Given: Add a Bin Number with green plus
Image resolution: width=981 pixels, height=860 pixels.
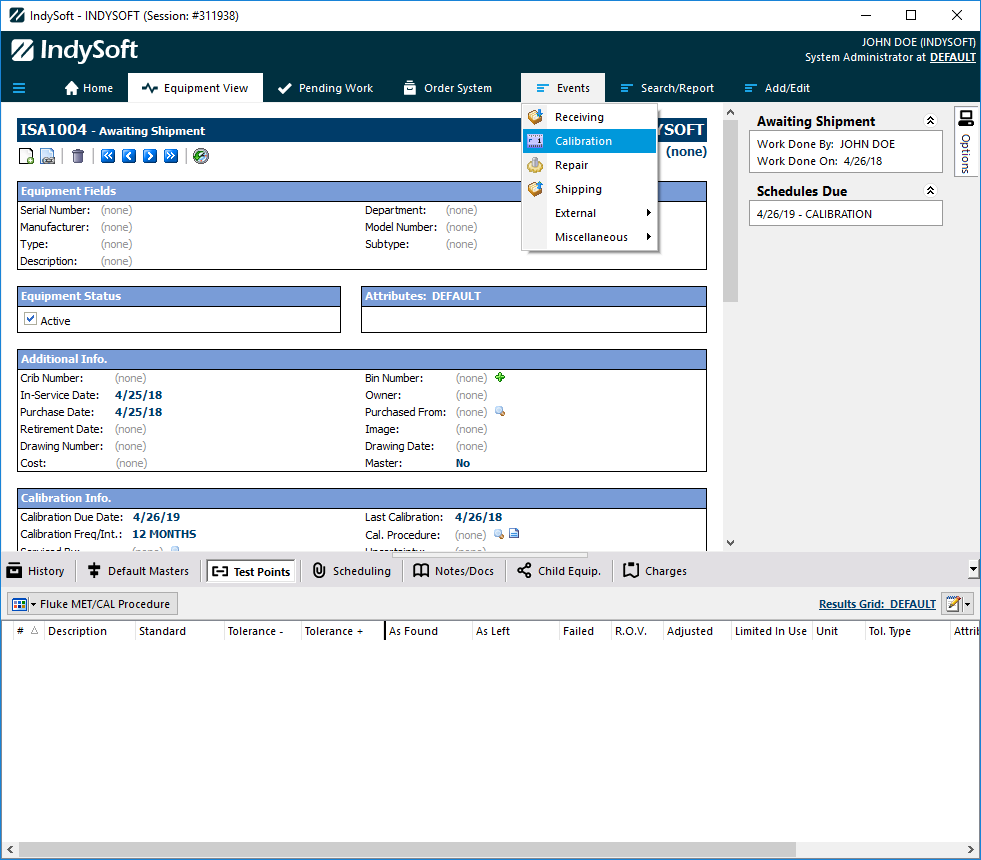Looking at the screenshot, I should point(500,378).
